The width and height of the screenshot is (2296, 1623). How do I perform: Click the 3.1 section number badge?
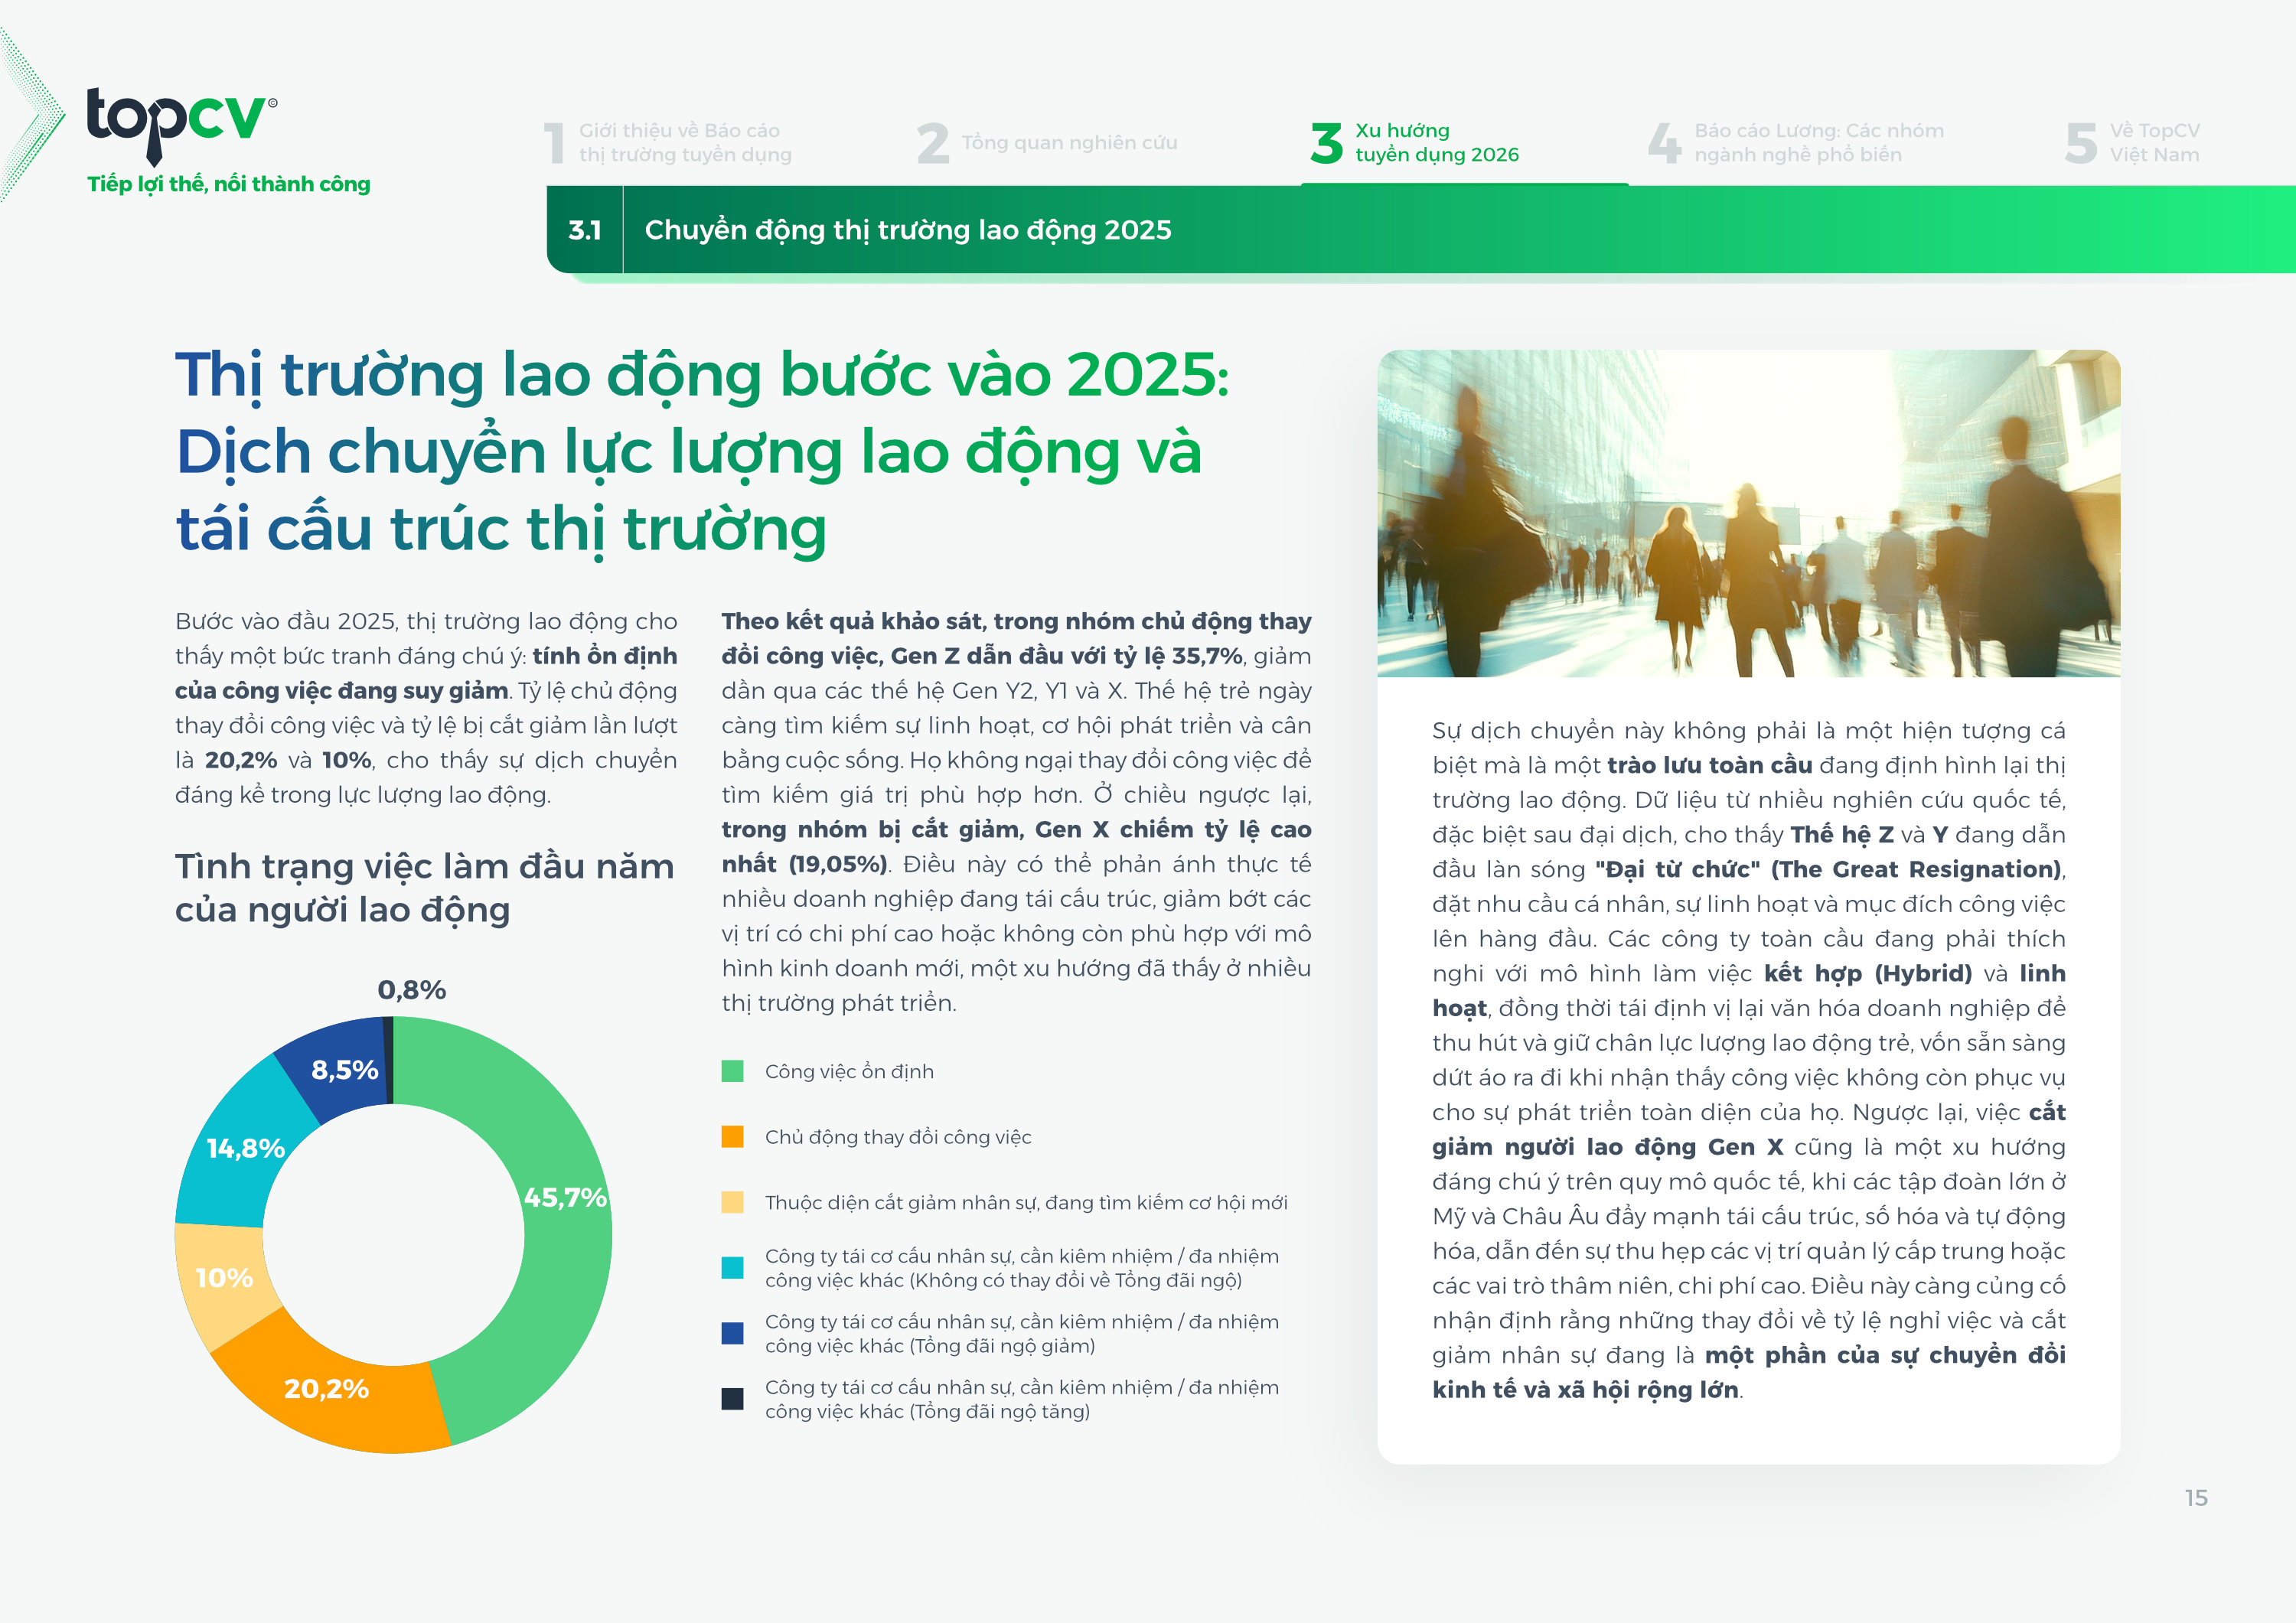585,230
